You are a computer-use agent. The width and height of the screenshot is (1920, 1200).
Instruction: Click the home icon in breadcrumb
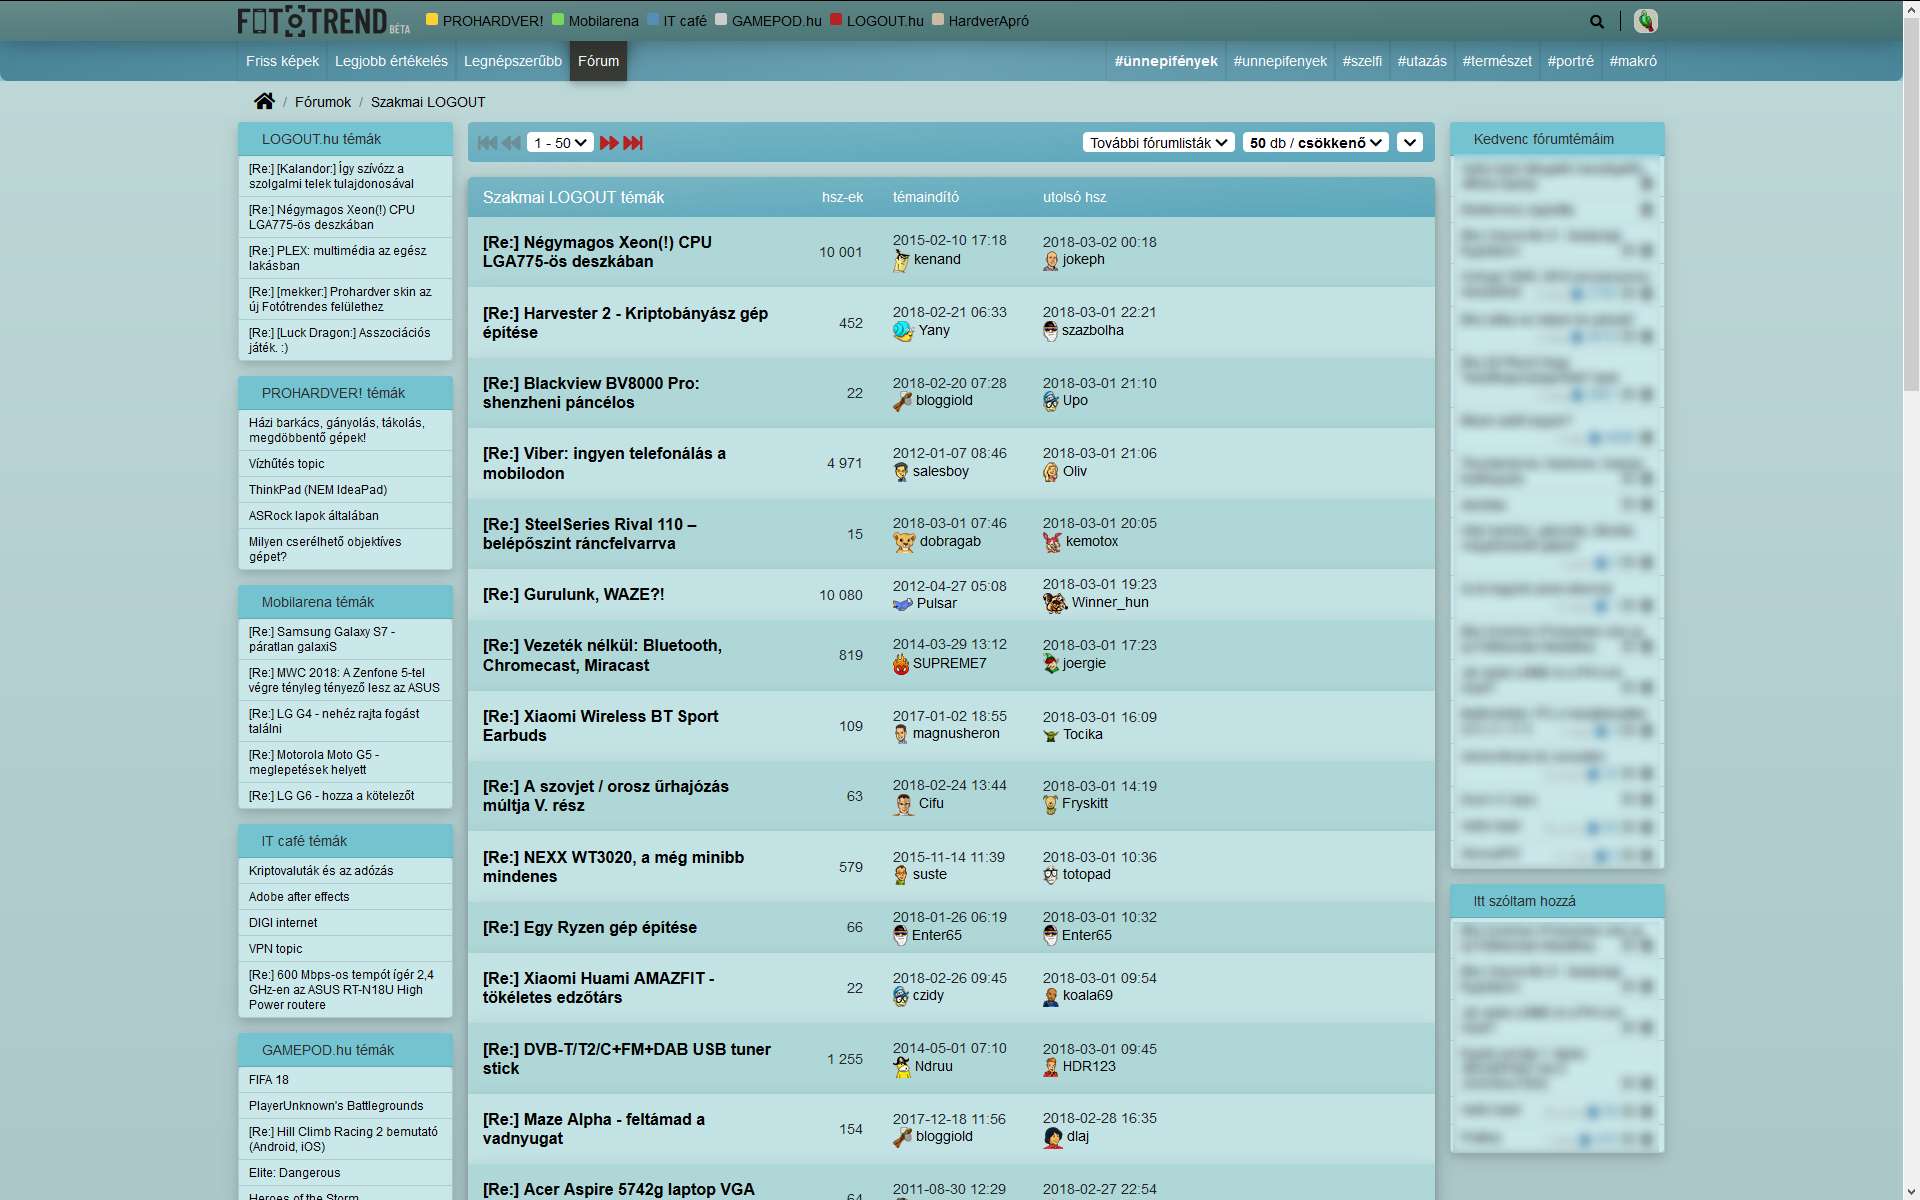pos(264,101)
